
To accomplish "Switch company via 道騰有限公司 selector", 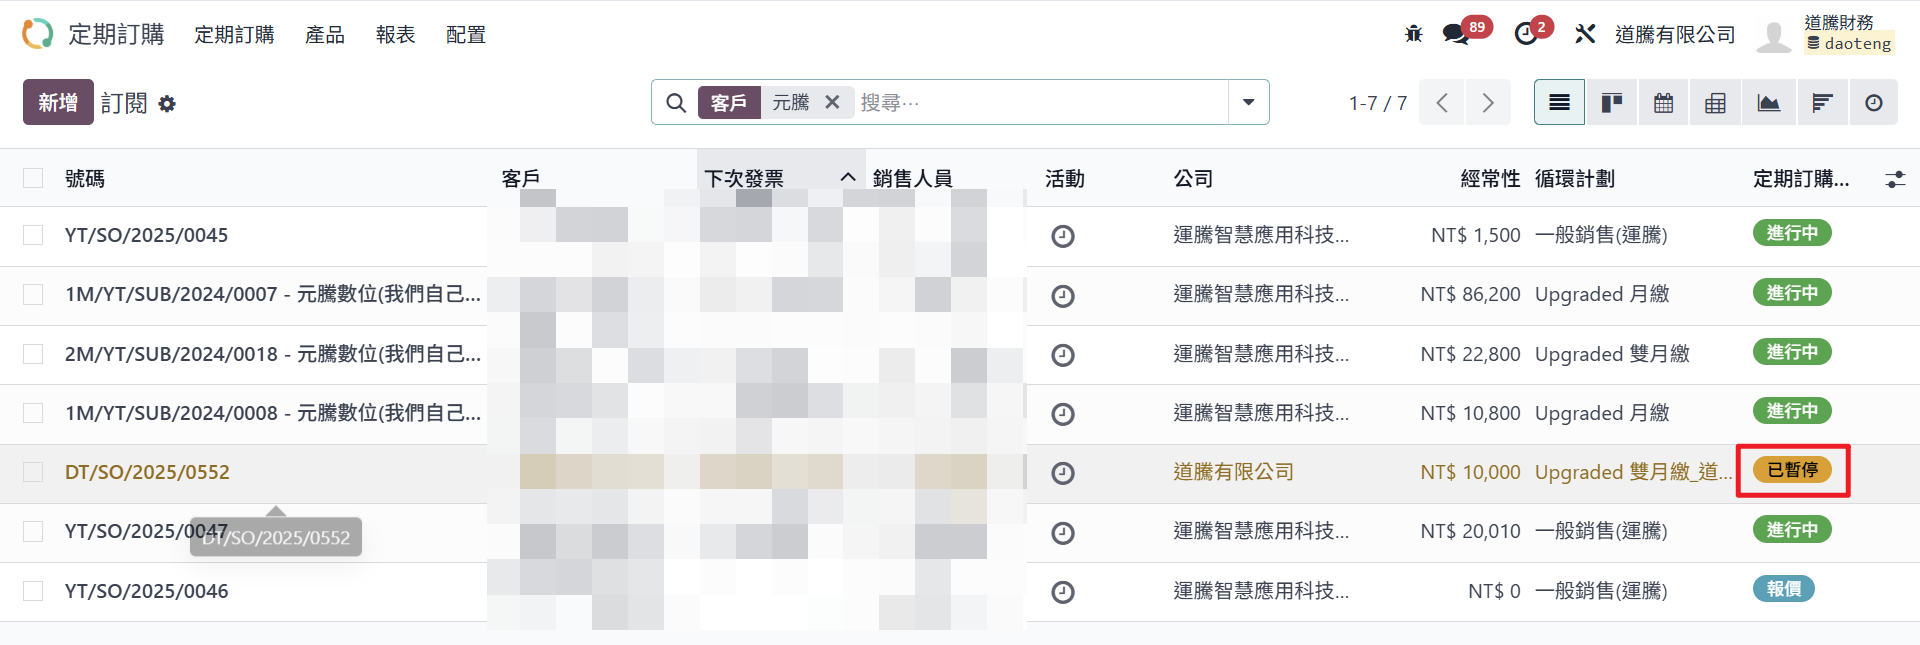I will click(x=1674, y=34).
